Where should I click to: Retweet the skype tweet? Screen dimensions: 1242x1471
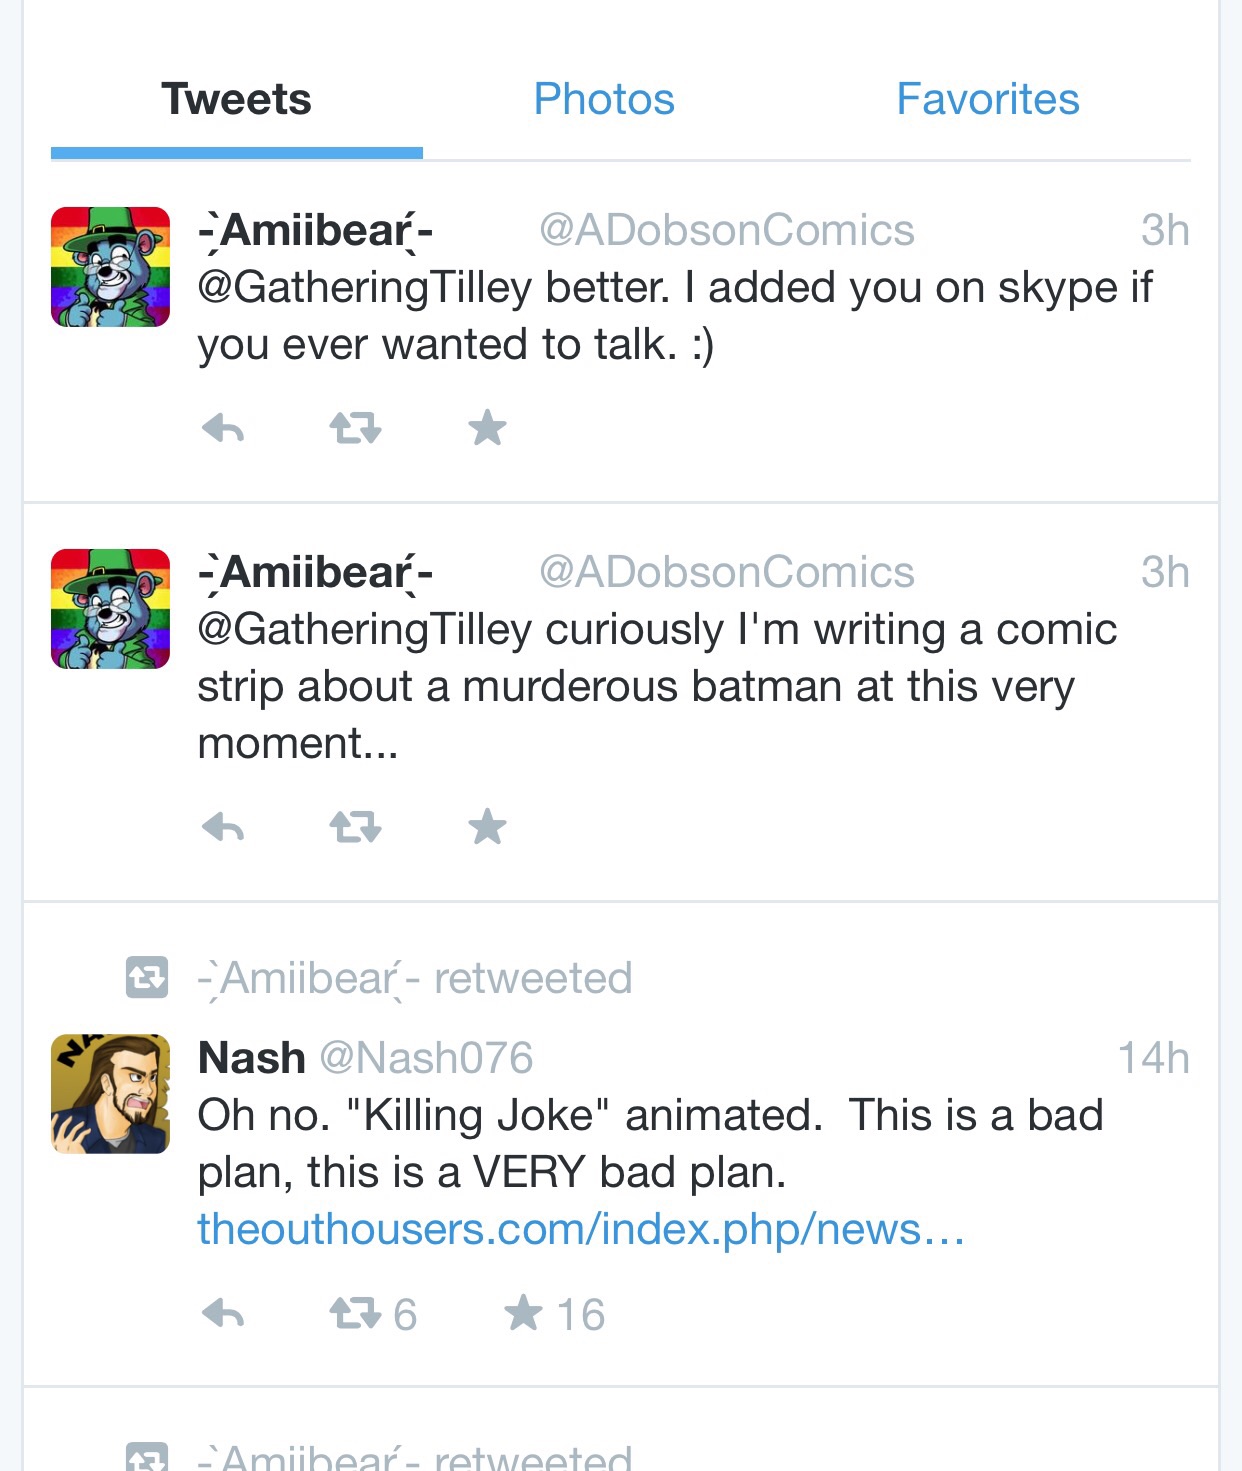(x=355, y=429)
